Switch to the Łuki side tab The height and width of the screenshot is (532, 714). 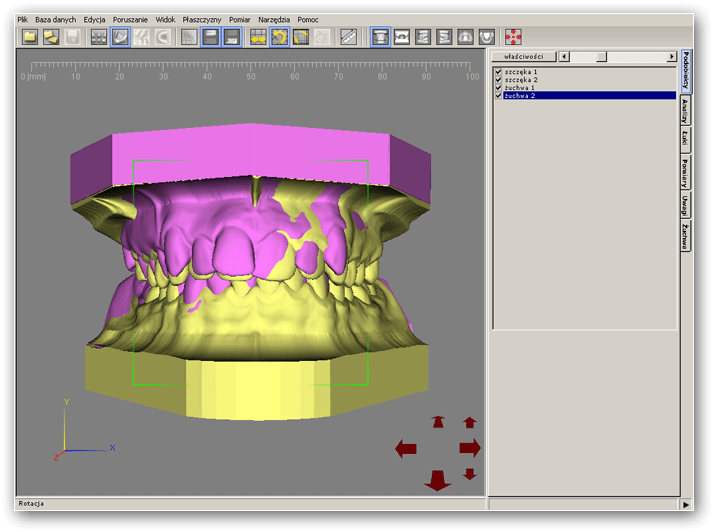tap(685, 138)
